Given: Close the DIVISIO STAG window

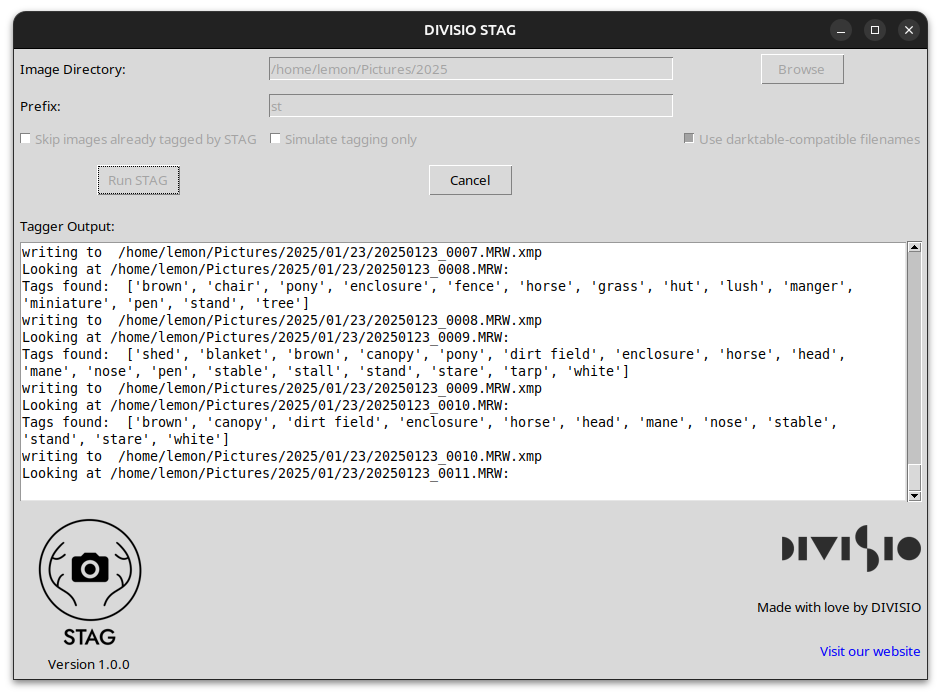Looking at the screenshot, I should click(x=909, y=30).
